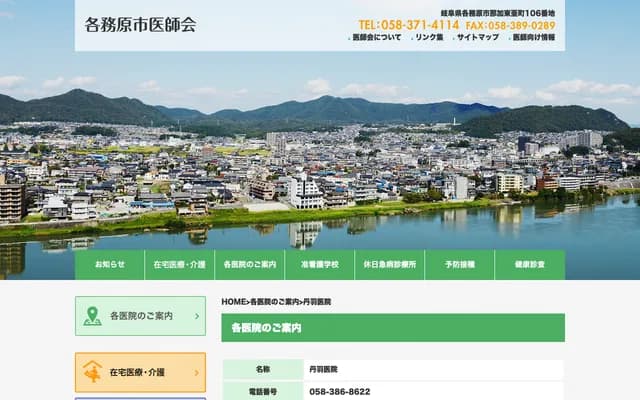Click chevron on 各医院のご案内 sidebar button

197,316
